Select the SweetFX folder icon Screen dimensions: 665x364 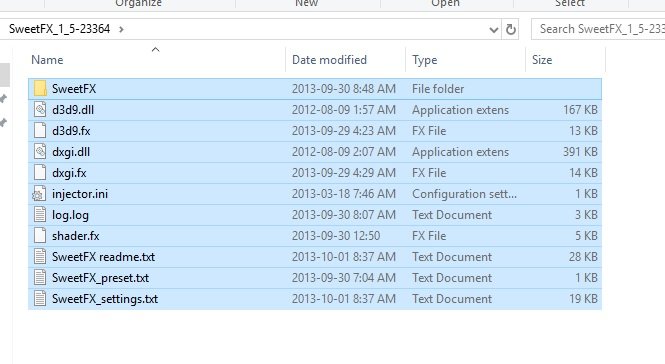[x=40, y=89]
